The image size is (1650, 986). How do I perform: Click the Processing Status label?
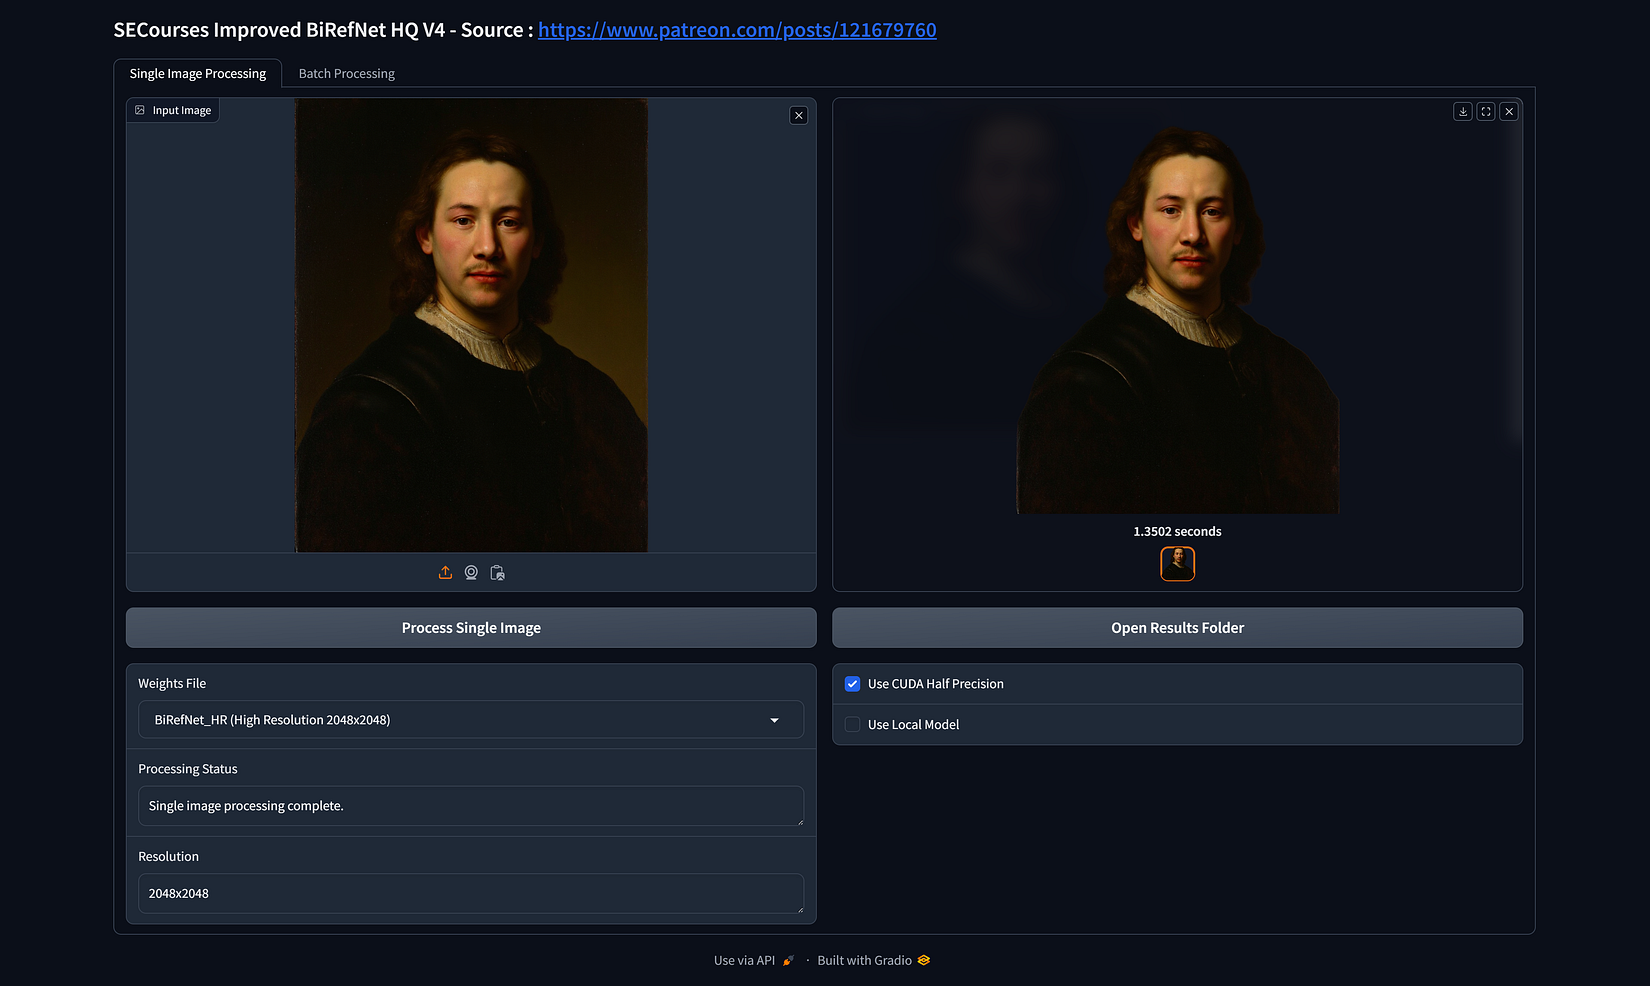(x=188, y=769)
